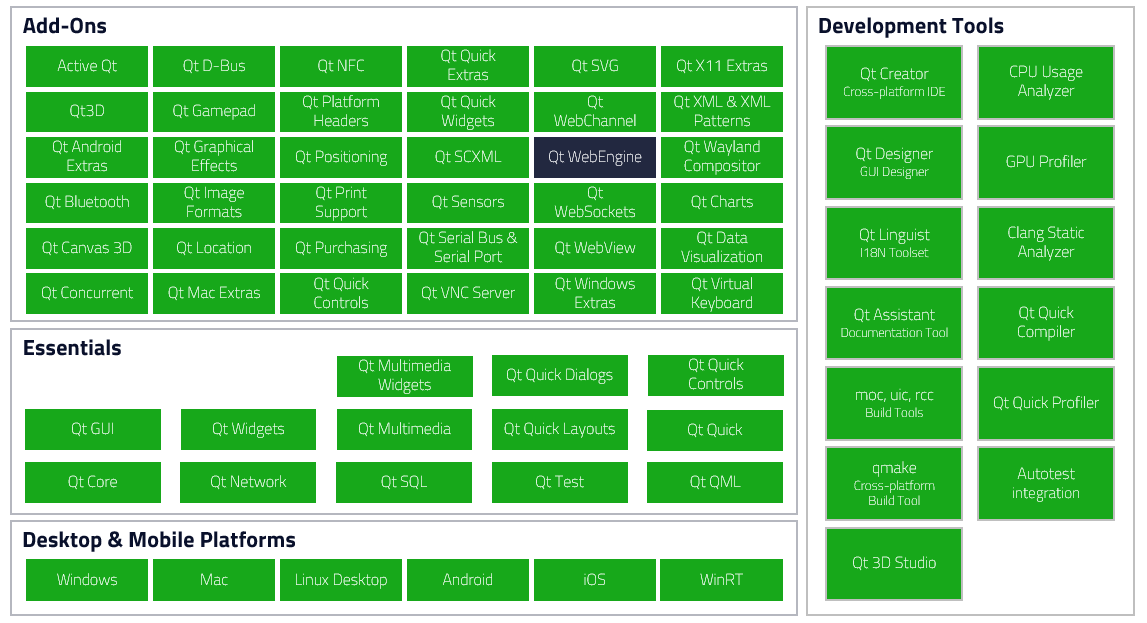Select the Qt GUI essential
Image resolution: width=1147 pixels, height=623 pixels.
coord(93,429)
